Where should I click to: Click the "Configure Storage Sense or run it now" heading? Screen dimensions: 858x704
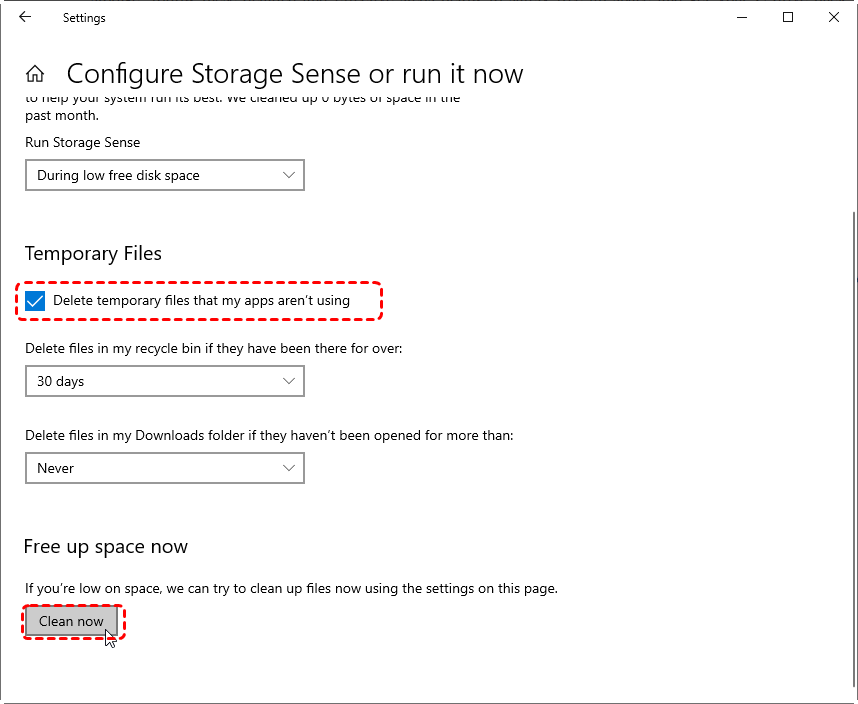pyautogui.click(x=294, y=74)
